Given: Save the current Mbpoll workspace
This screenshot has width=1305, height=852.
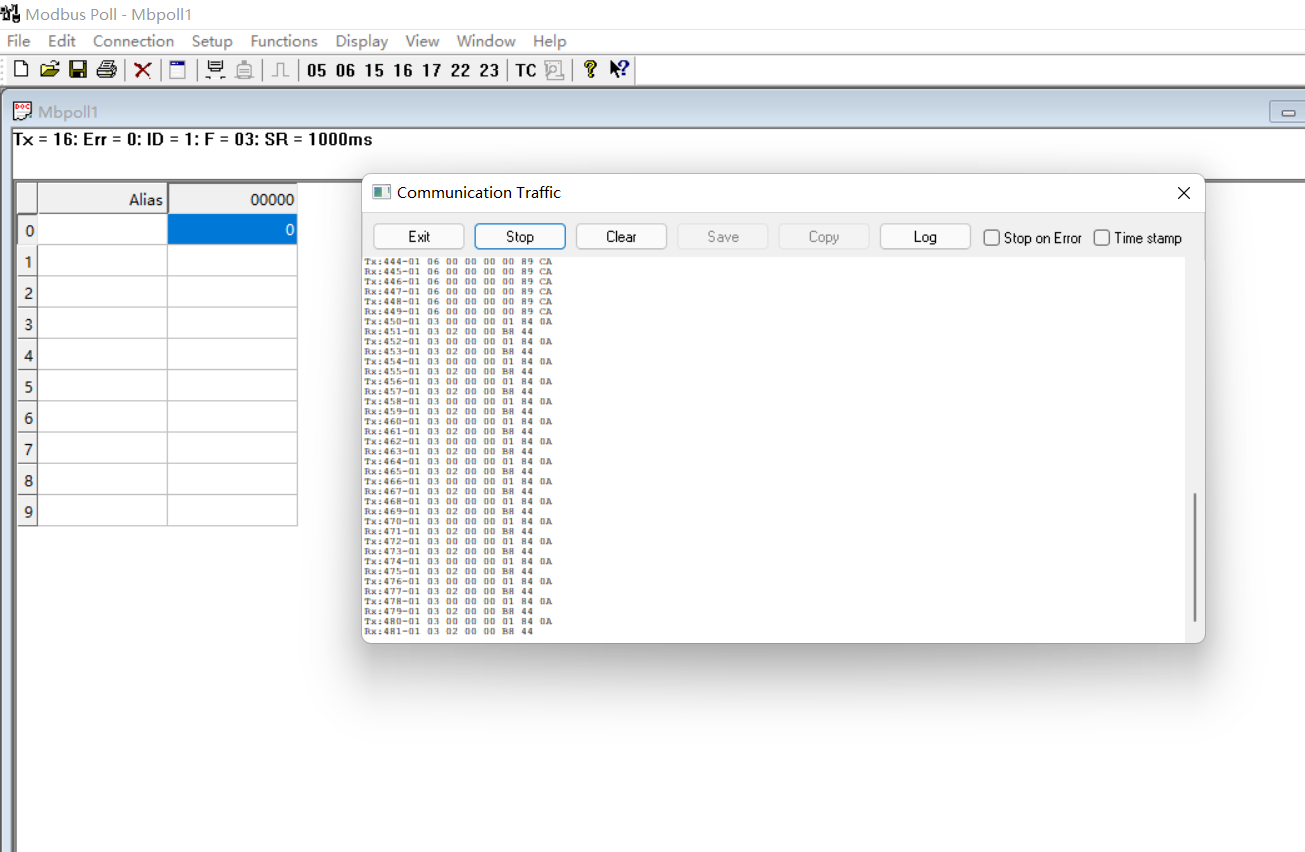Looking at the screenshot, I should [78, 69].
